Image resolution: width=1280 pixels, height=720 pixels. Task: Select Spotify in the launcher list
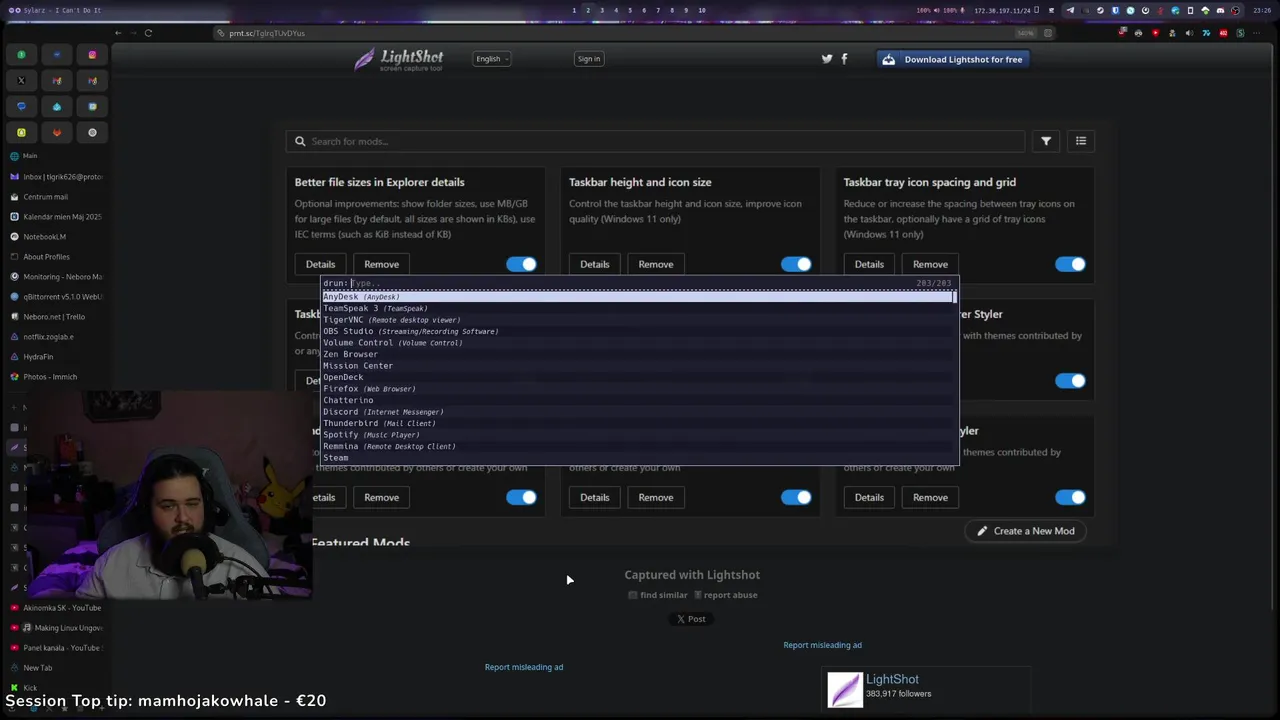[638, 435]
